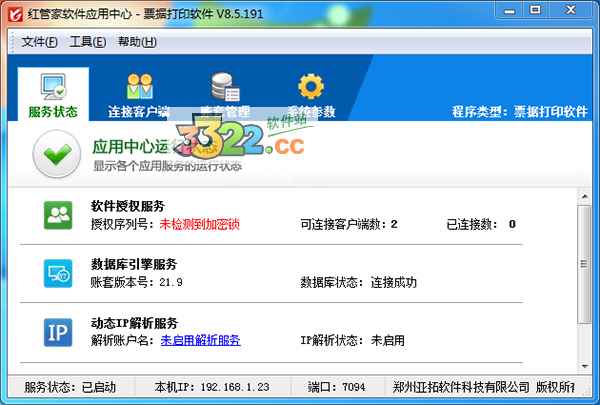Viewport: 600px width, 405px height.
Task: Click the 数据库引擎服务 blue icon
Action: [58, 273]
